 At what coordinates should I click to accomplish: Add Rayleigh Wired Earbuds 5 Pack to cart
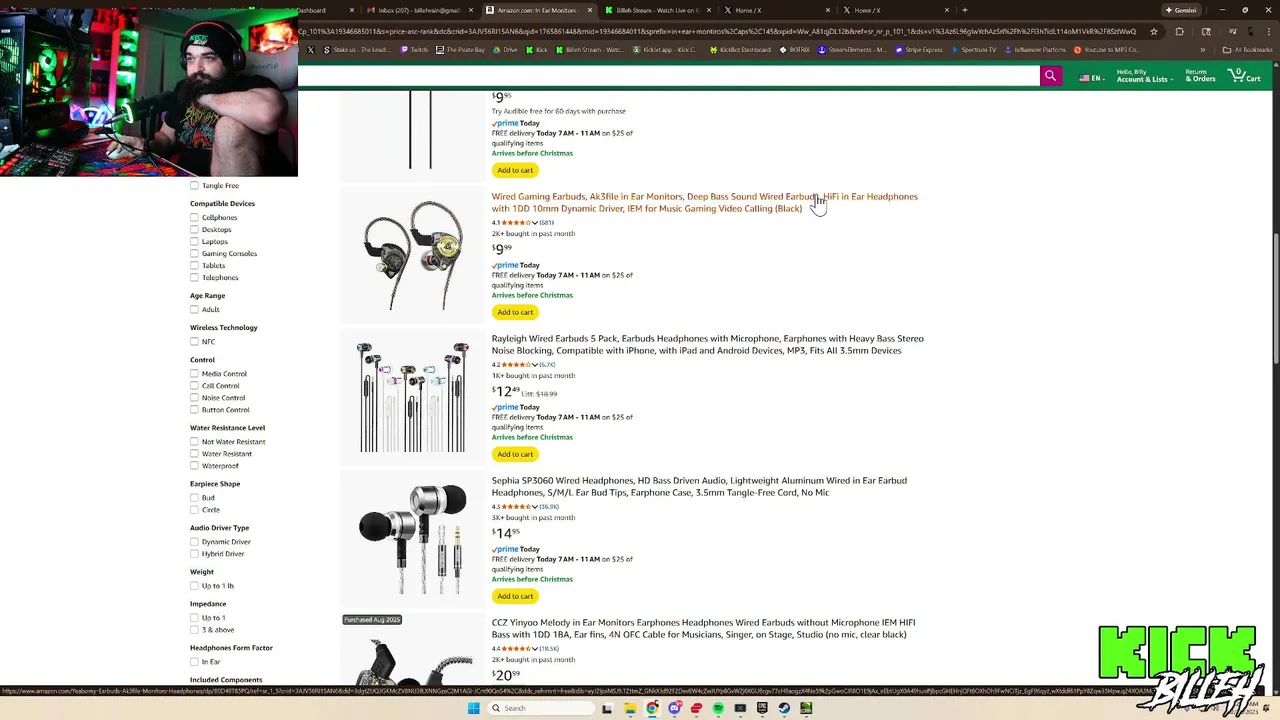click(x=515, y=454)
